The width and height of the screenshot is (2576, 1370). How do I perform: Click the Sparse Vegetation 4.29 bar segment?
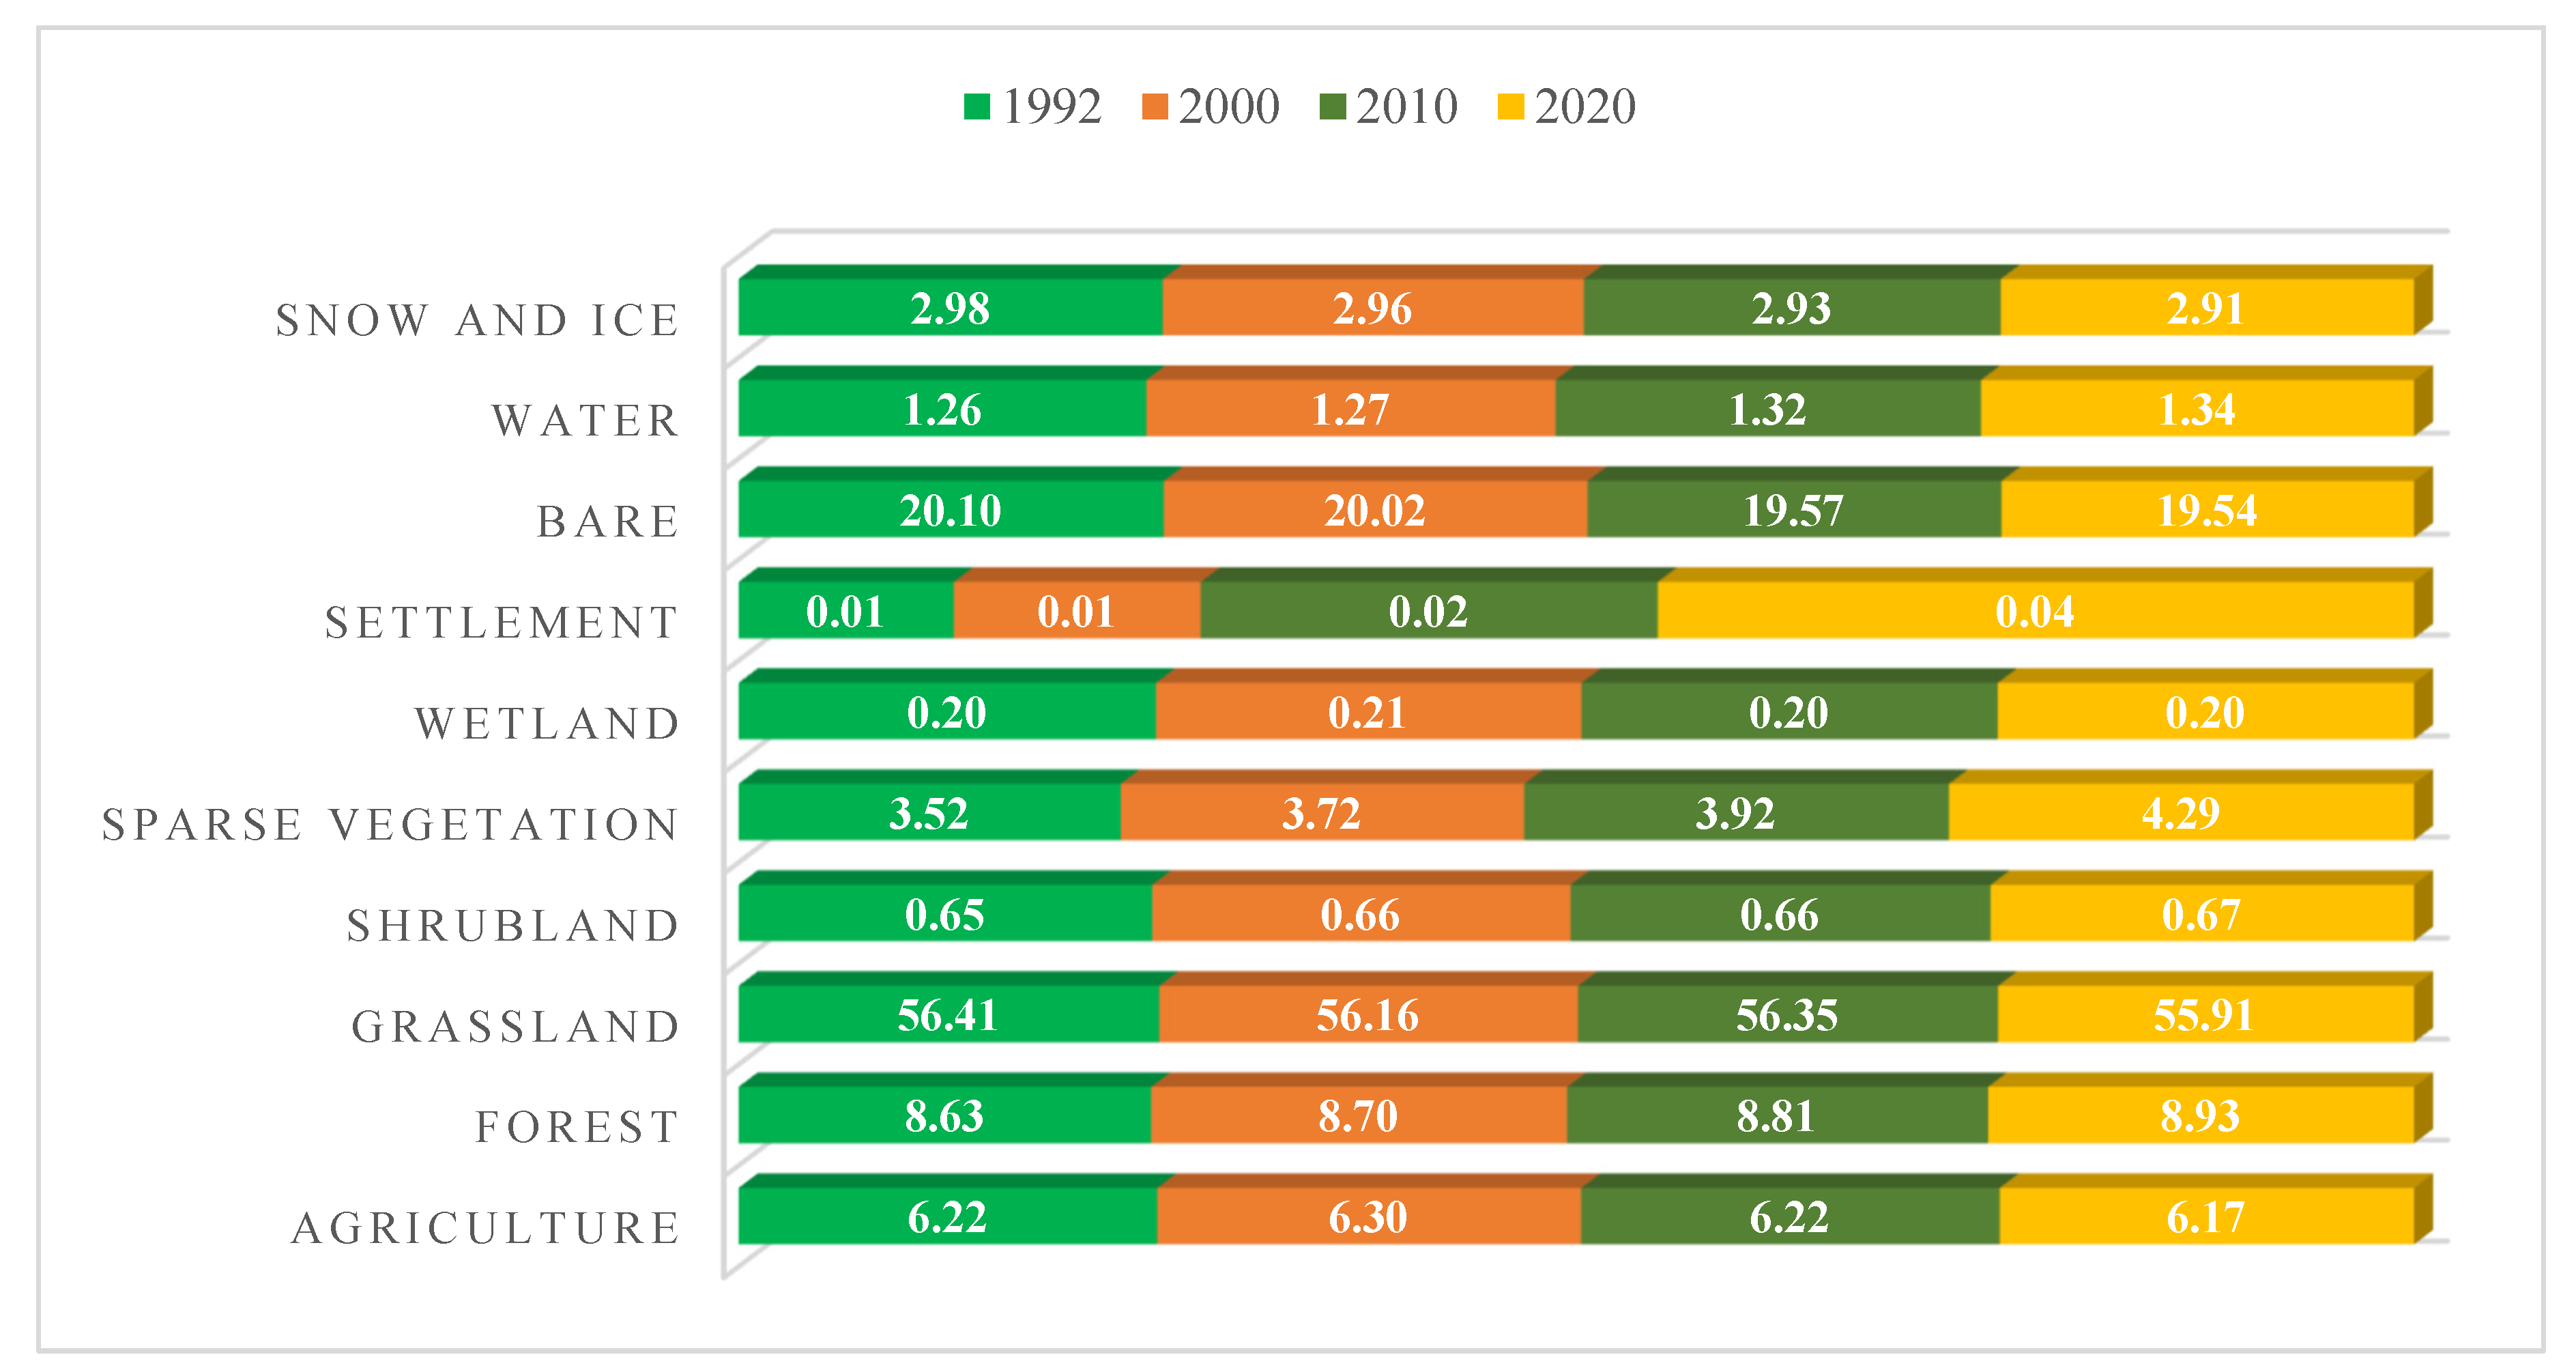2180,813
